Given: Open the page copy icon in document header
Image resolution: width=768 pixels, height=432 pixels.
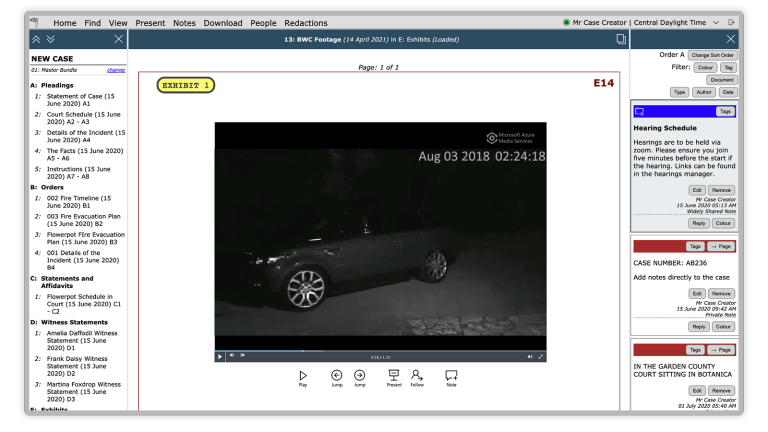Looking at the screenshot, I should (621, 39).
